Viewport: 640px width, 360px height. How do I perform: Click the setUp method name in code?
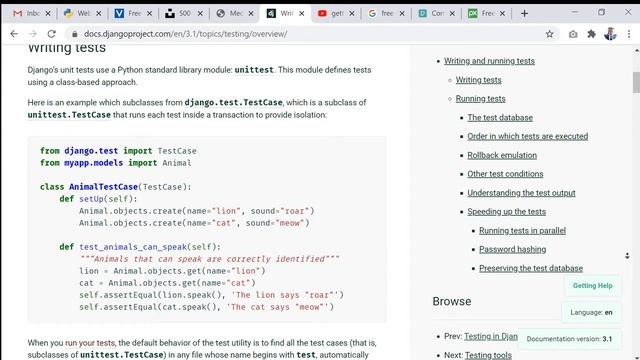(91, 199)
